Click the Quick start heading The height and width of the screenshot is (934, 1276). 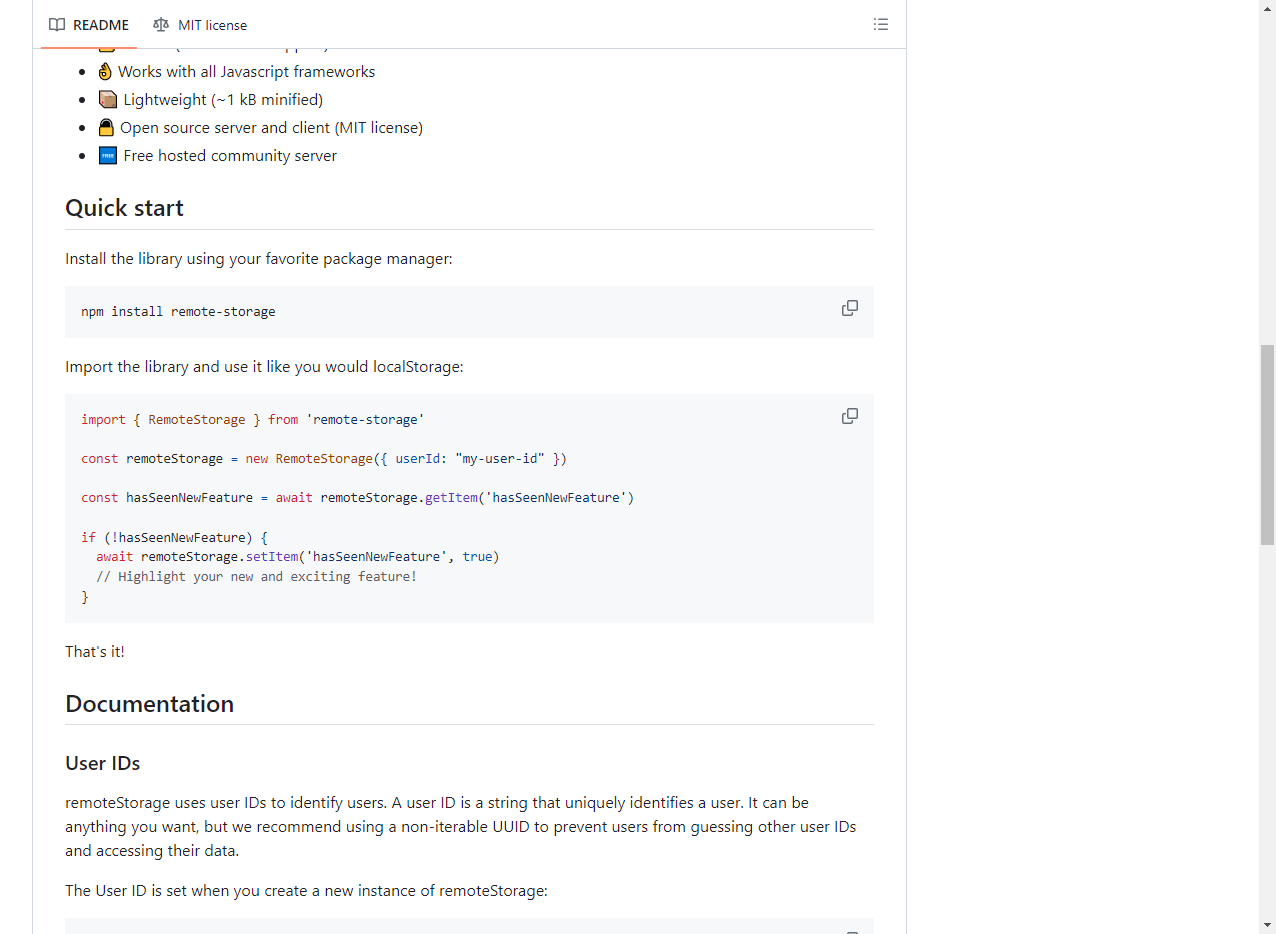click(125, 208)
